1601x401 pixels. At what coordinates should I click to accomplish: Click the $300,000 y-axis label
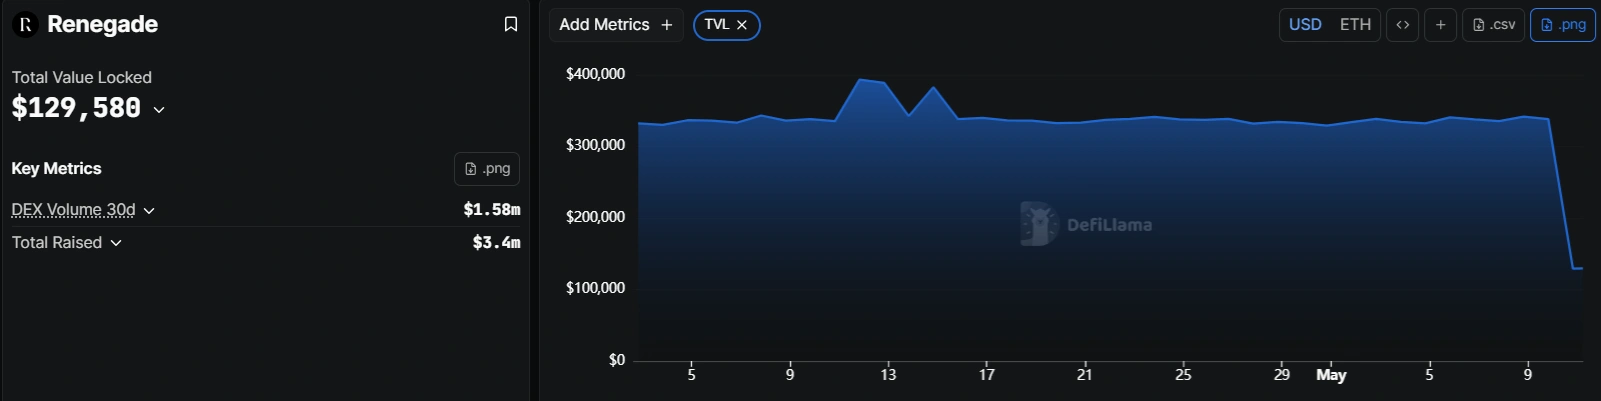(595, 145)
